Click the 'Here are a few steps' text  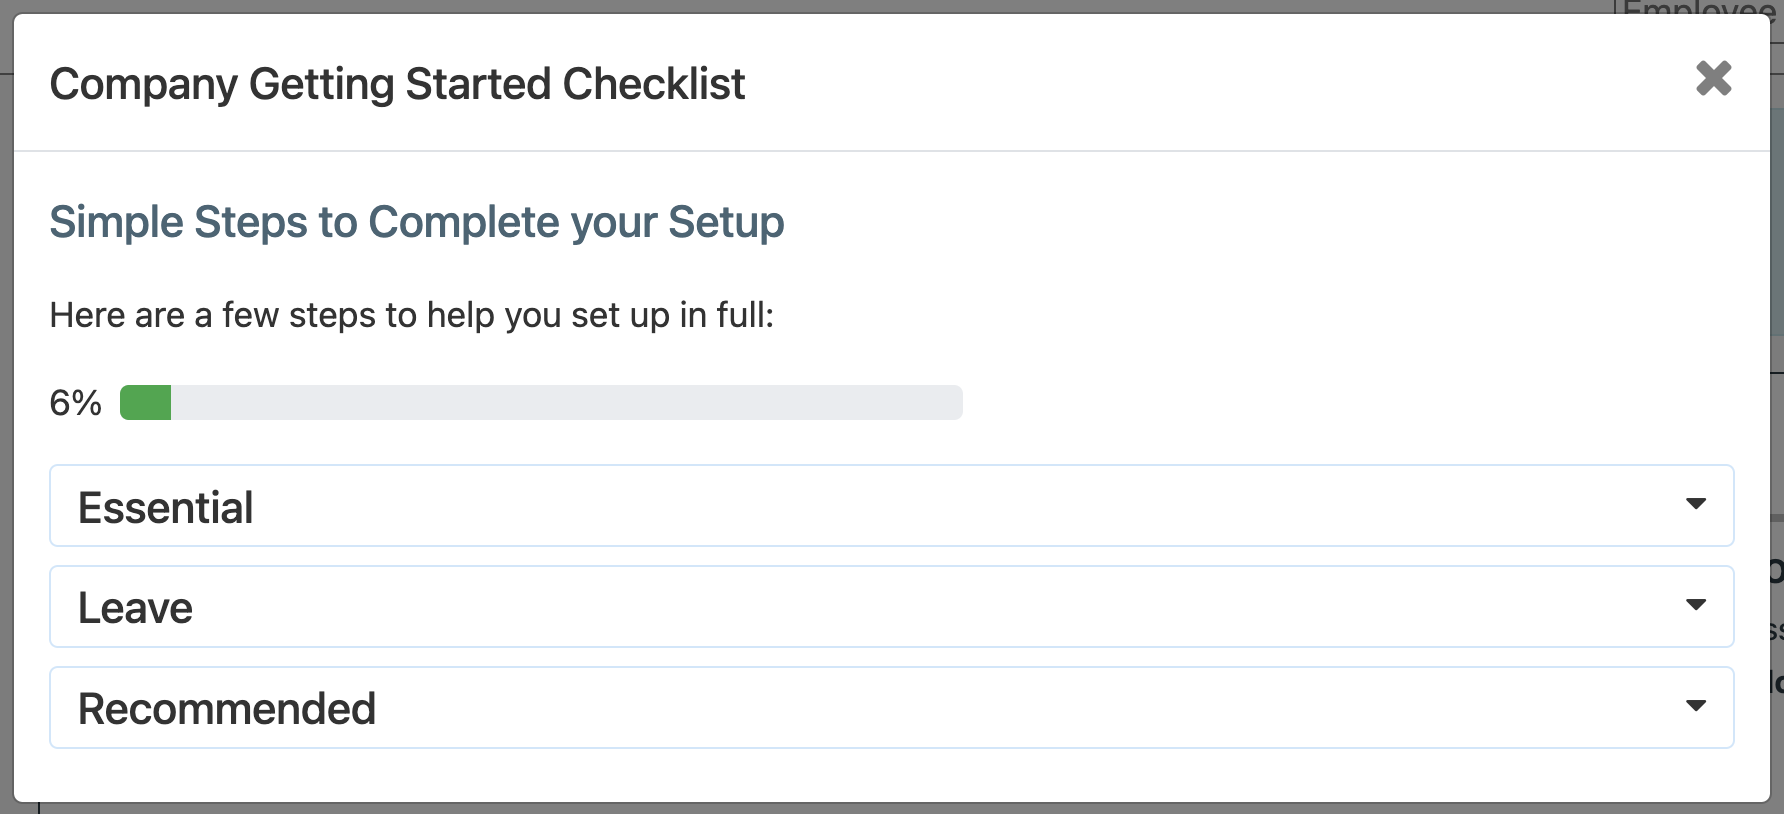(x=411, y=315)
